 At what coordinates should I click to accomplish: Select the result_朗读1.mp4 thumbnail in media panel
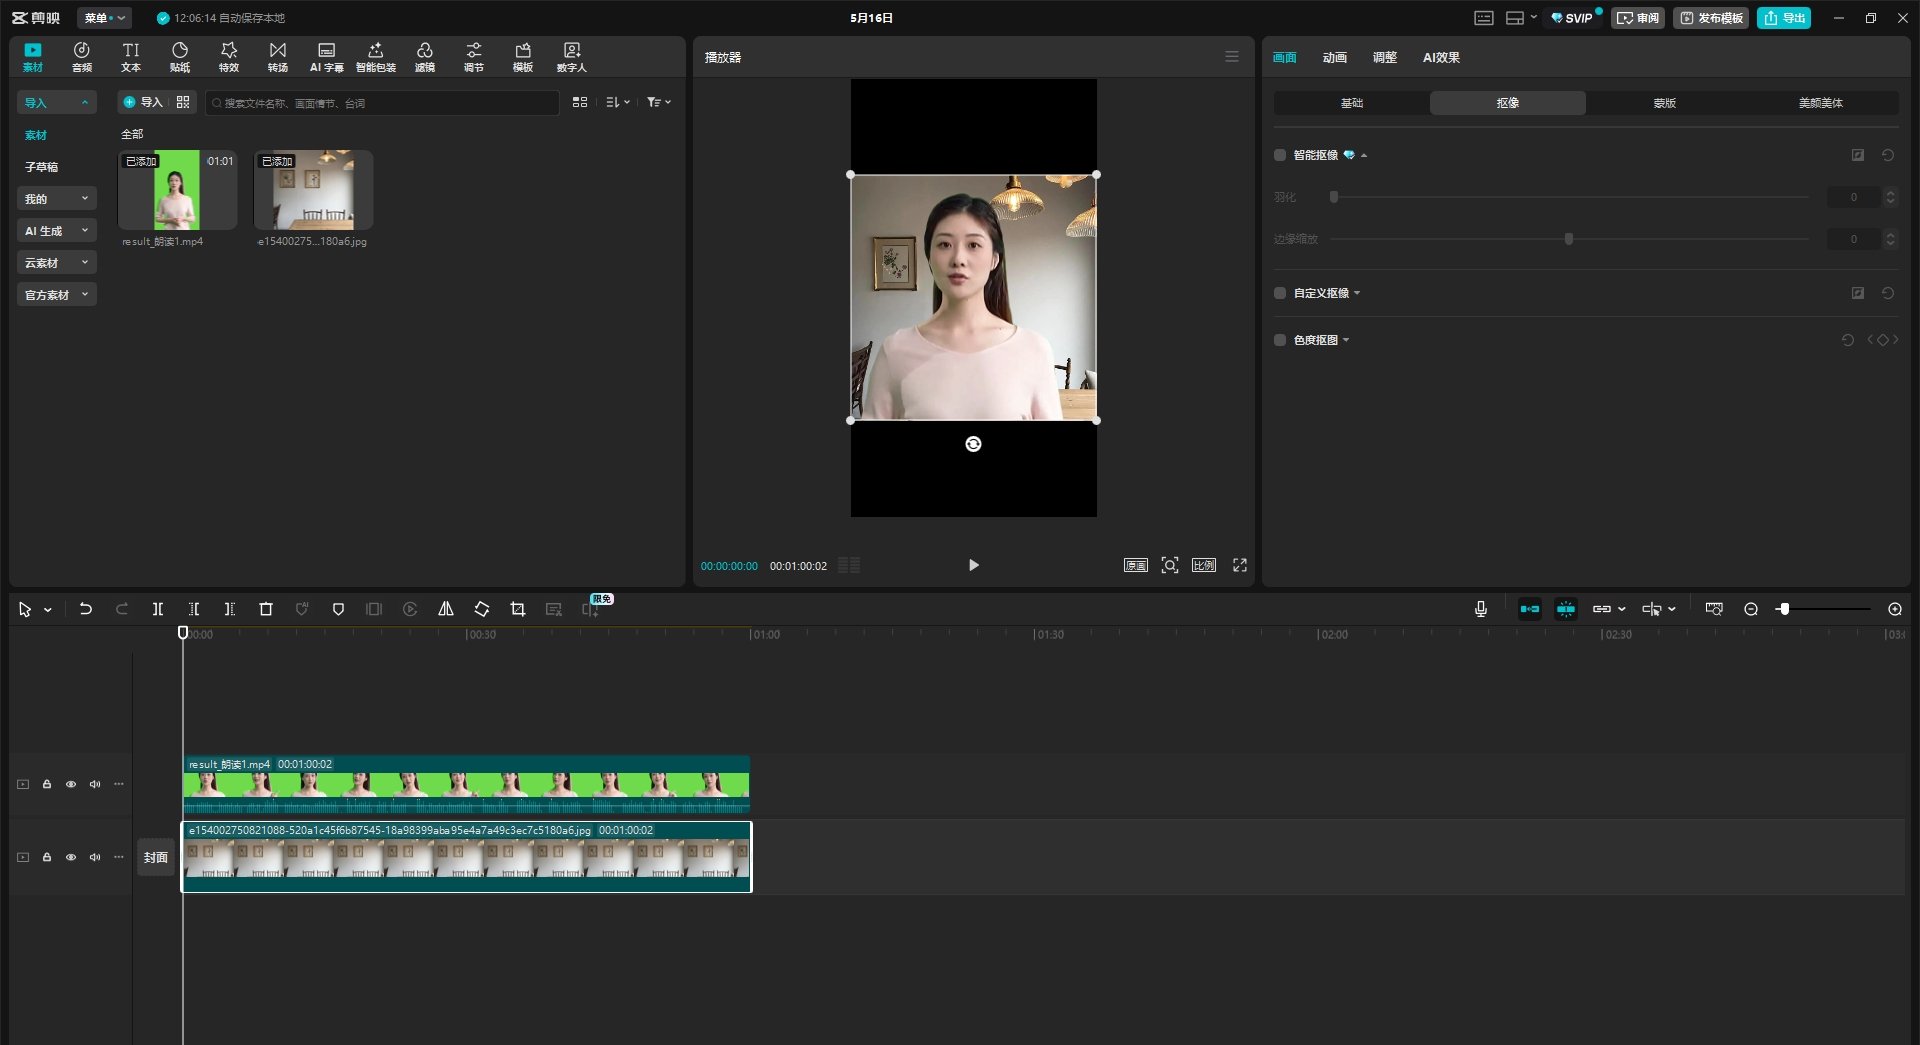[x=177, y=190]
